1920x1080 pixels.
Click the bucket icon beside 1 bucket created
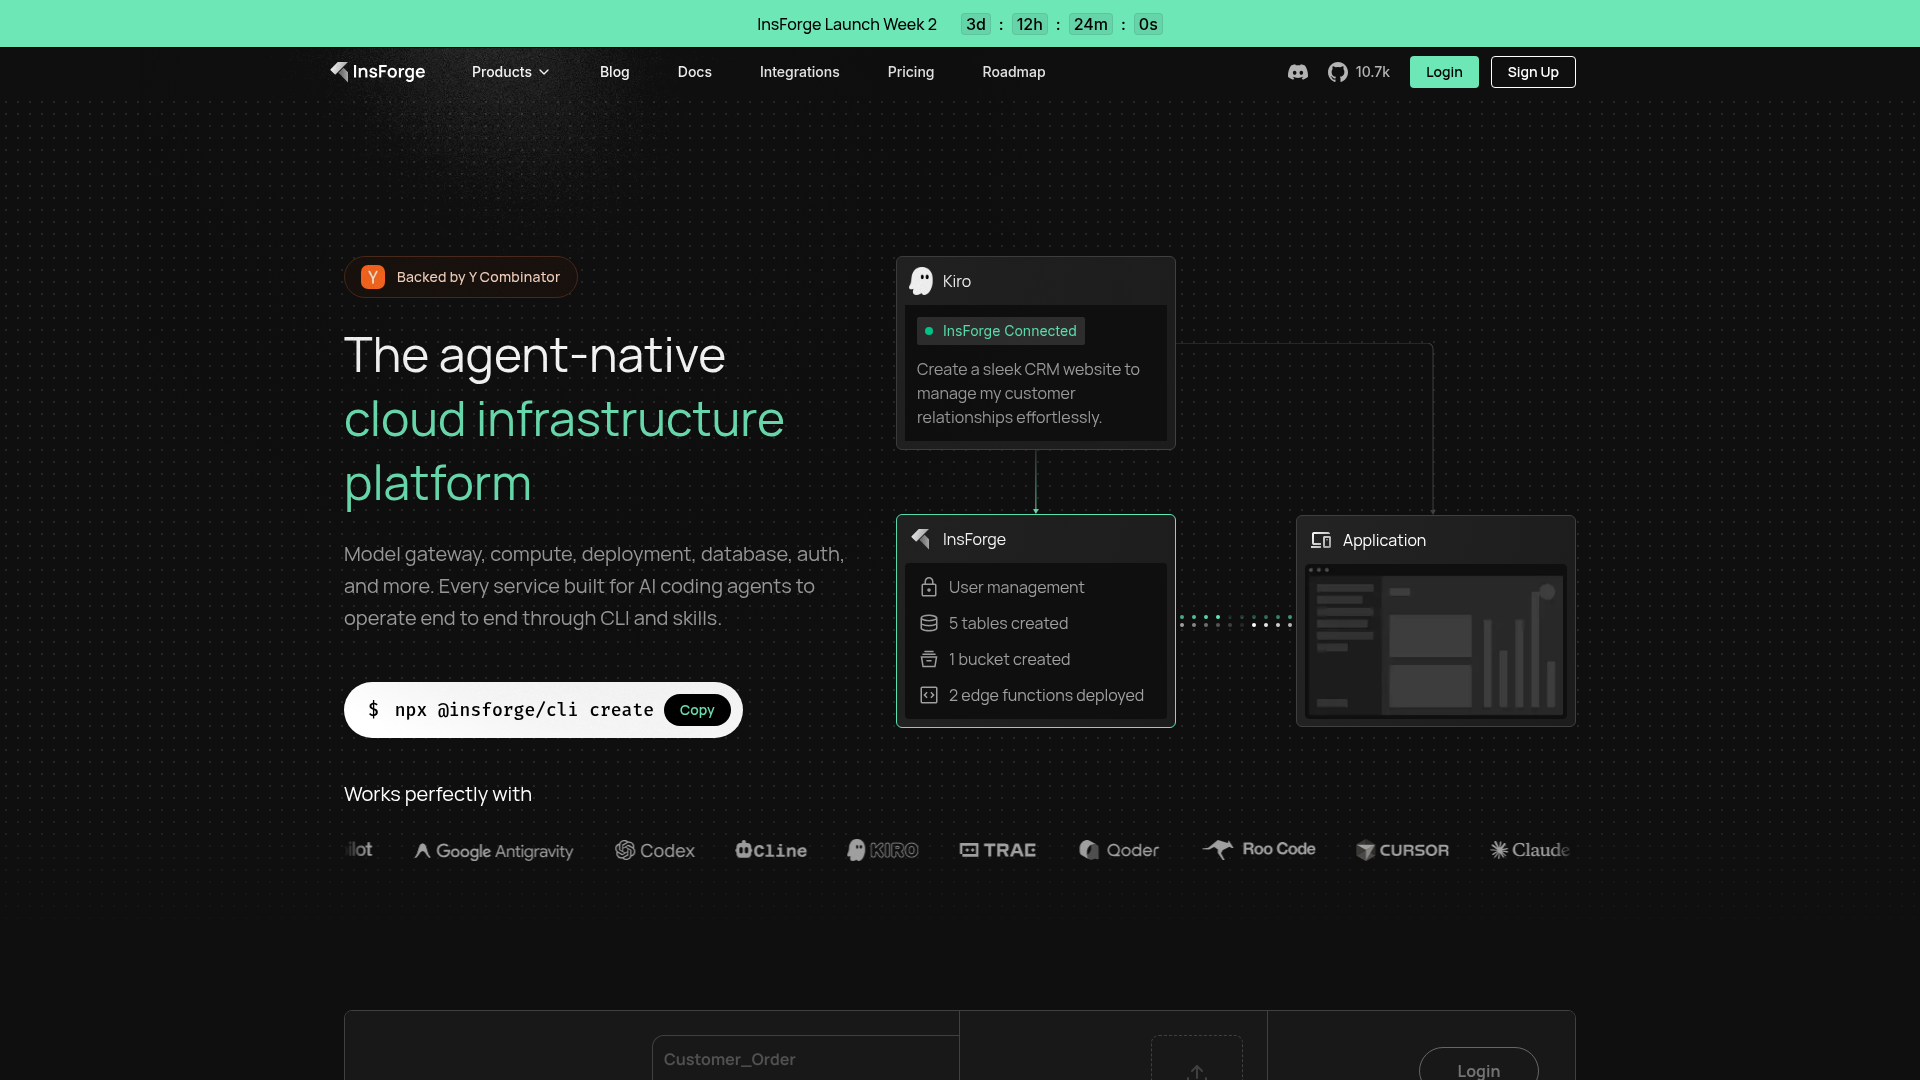[x=929, y=659]
